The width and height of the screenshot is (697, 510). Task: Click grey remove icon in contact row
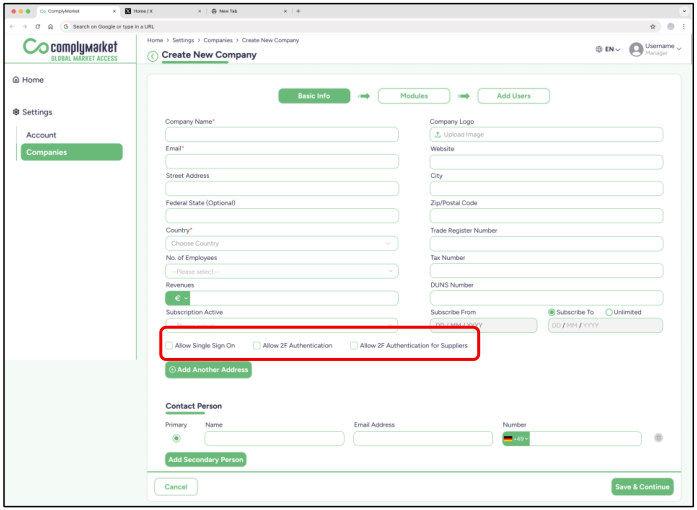[x=658, y=438]
